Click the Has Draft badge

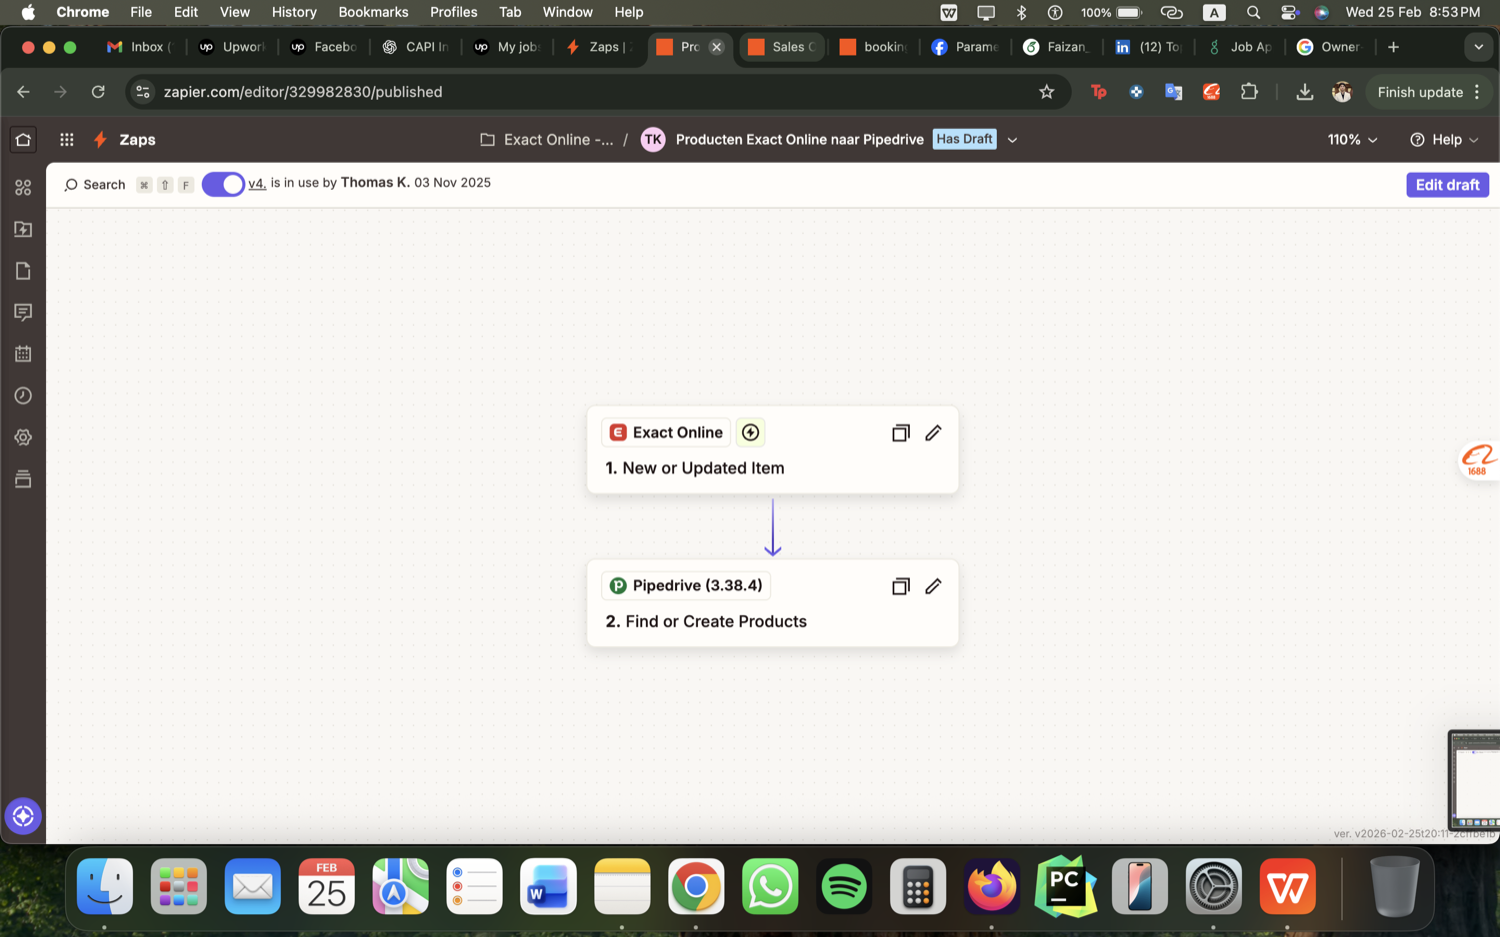coord(964,139)
